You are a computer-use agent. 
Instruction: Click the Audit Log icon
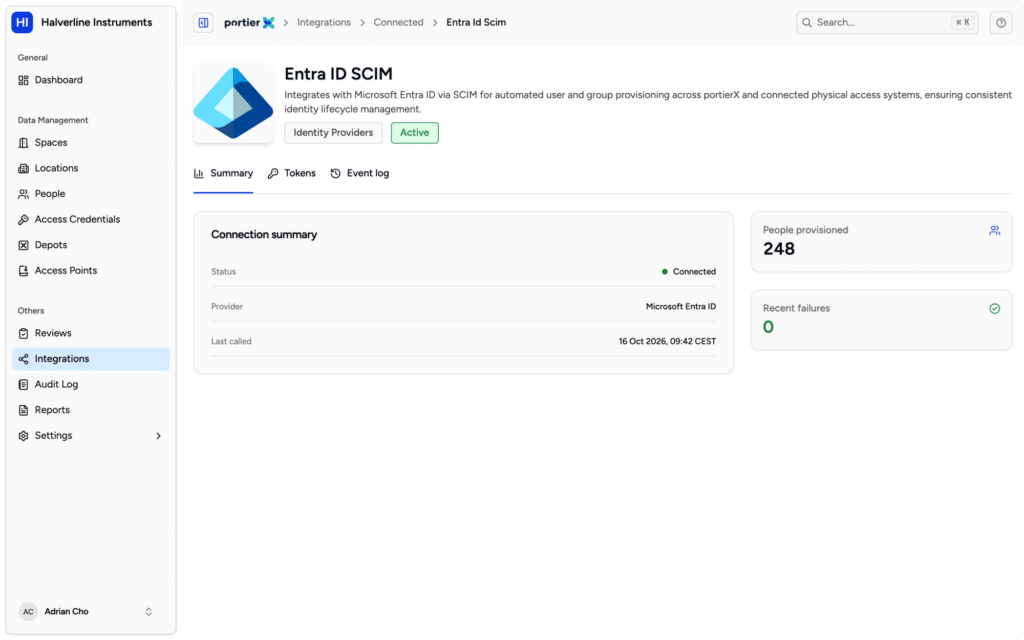point(24,384)
